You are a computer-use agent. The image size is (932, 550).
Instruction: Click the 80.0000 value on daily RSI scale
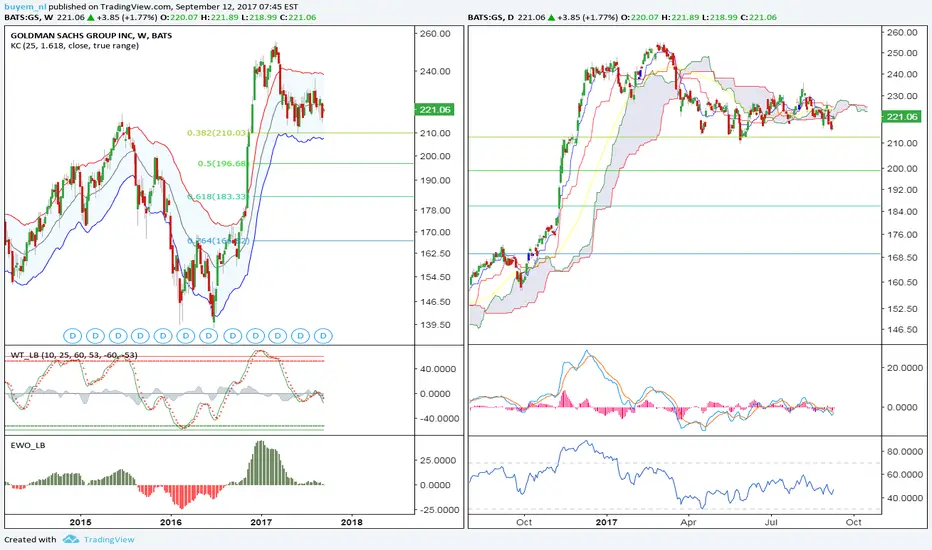pos(905,451)
